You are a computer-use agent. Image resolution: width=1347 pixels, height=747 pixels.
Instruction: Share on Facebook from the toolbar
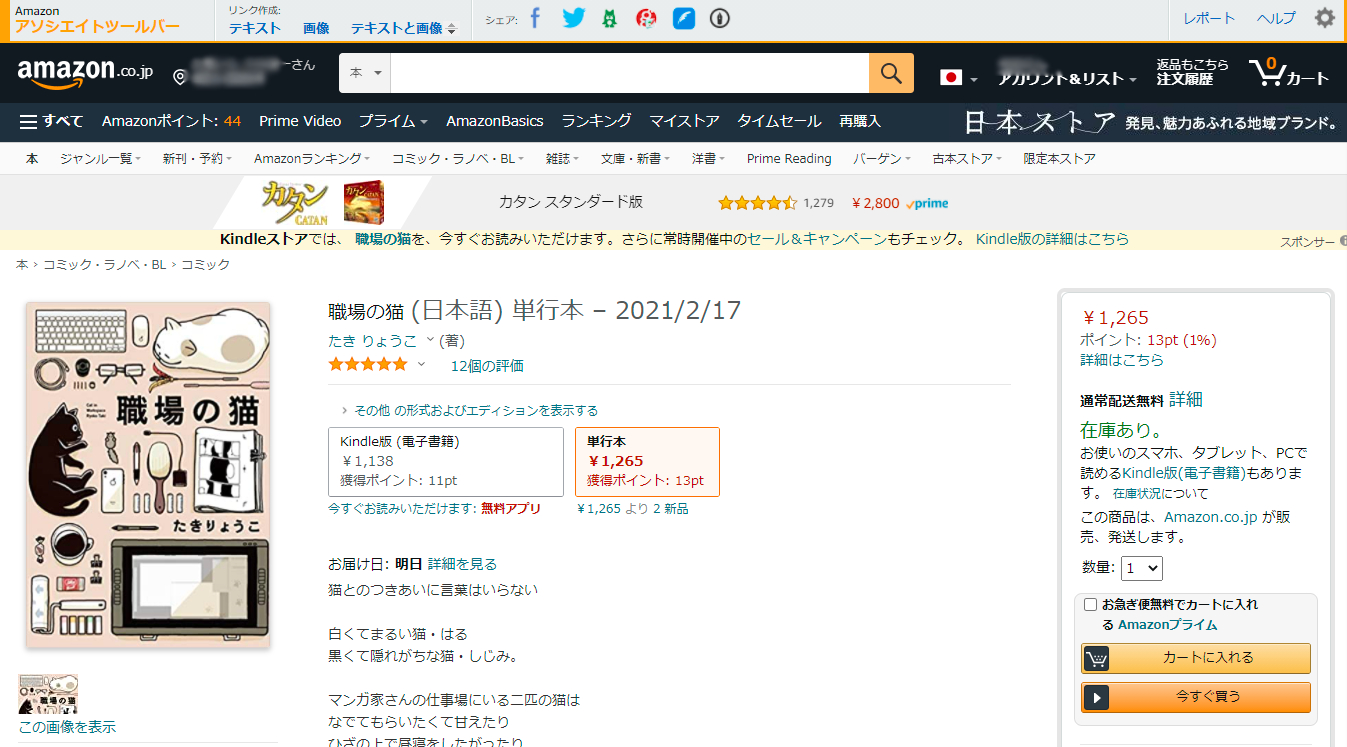[x=535, y=18]
